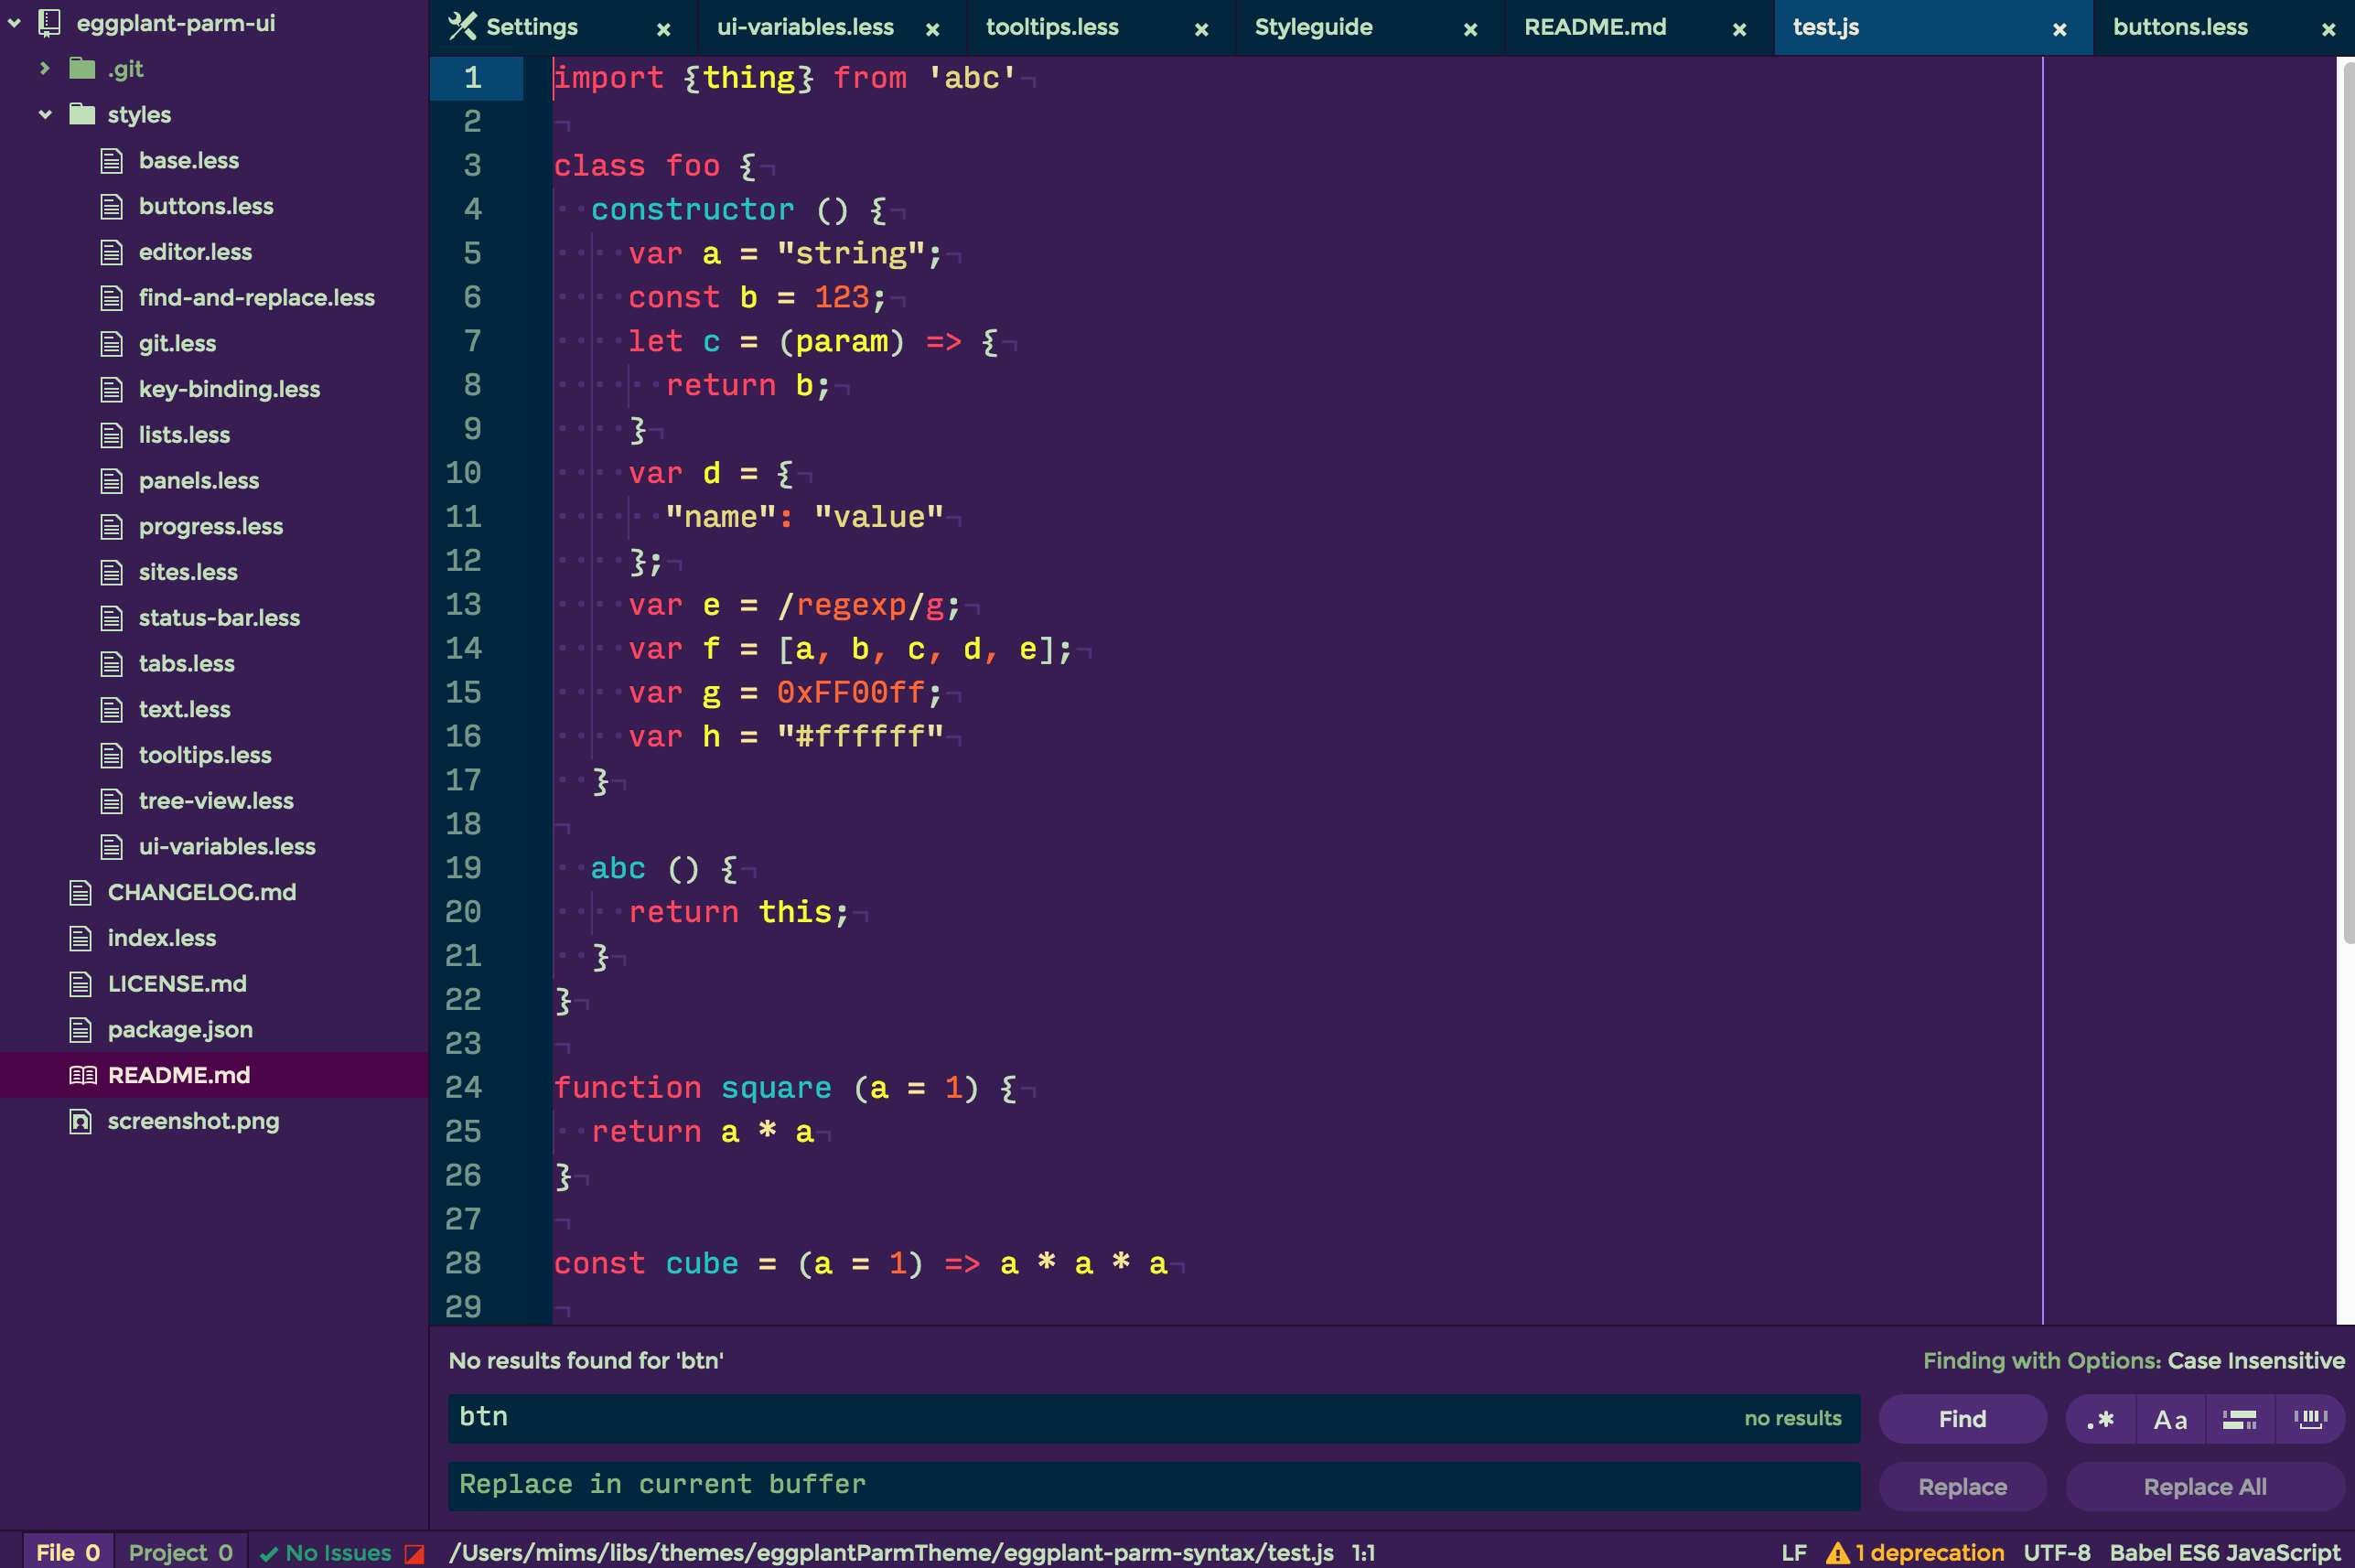Close the README.md tab
The height and width of the screenshot is (1568, 2355).
point(1739,30)
